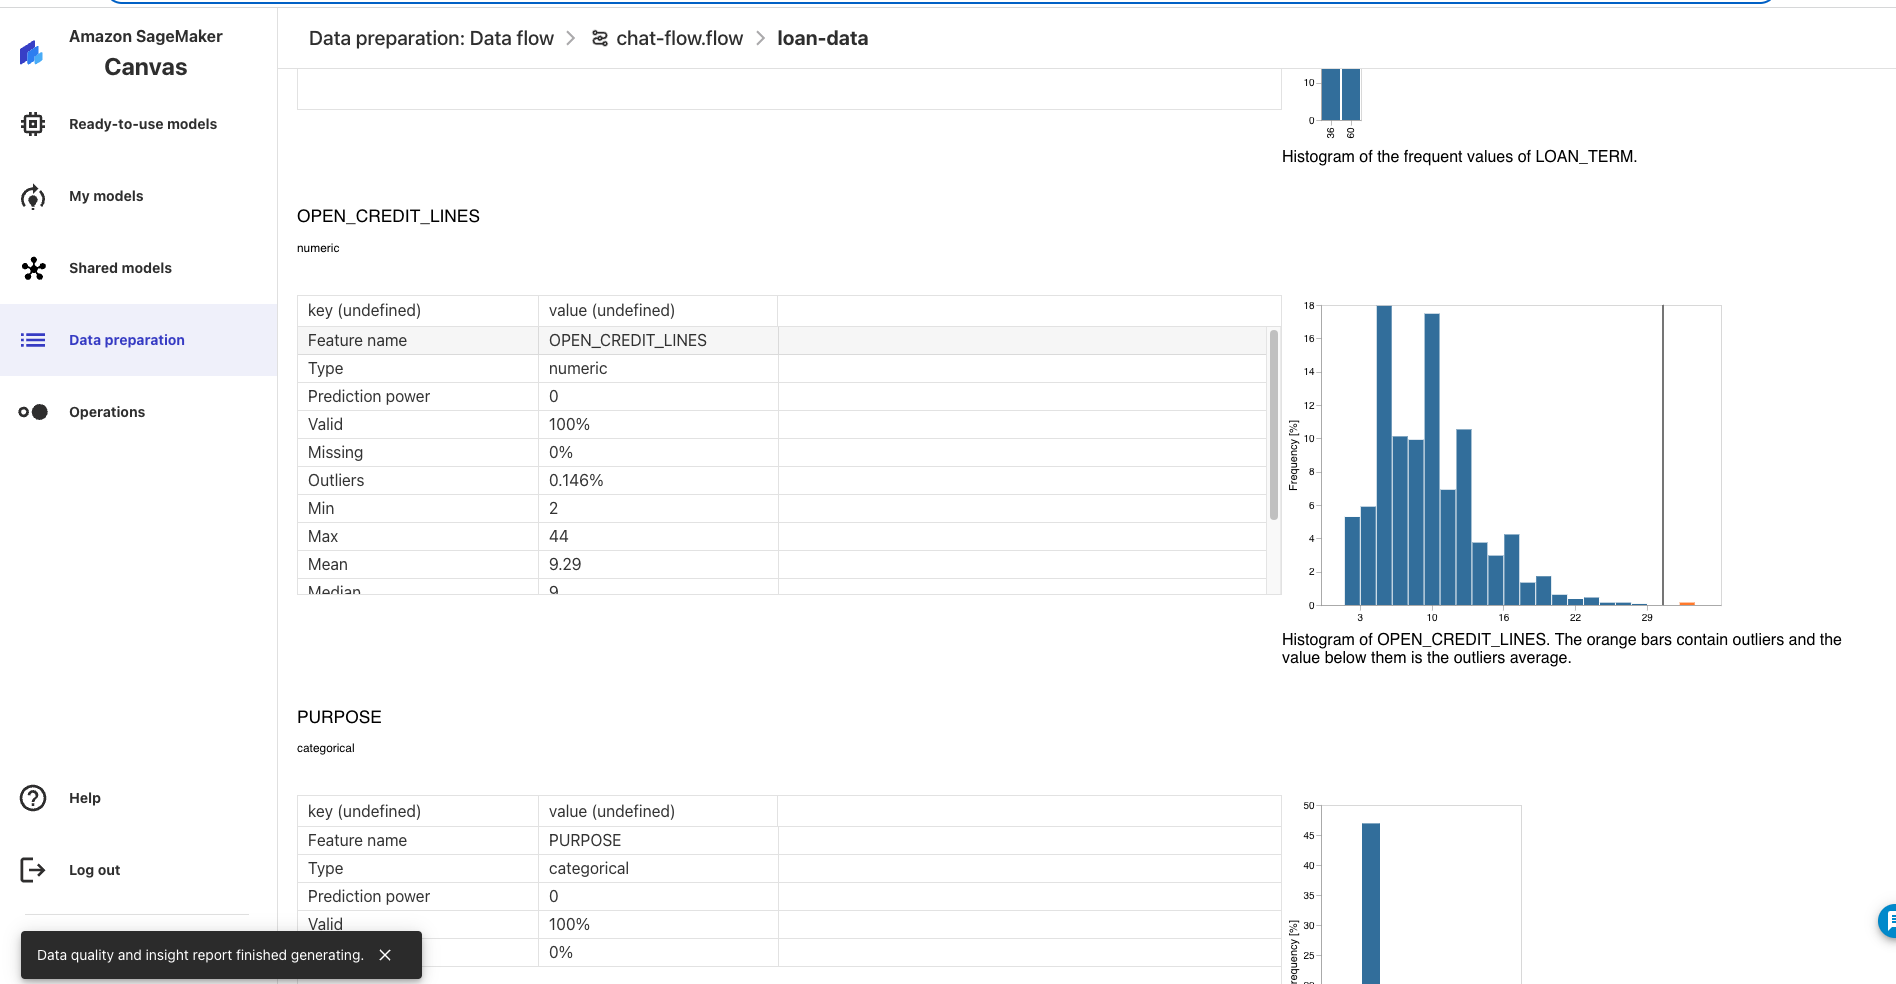
Task: Select the Data preparation list icon
Action: point(33,340)
